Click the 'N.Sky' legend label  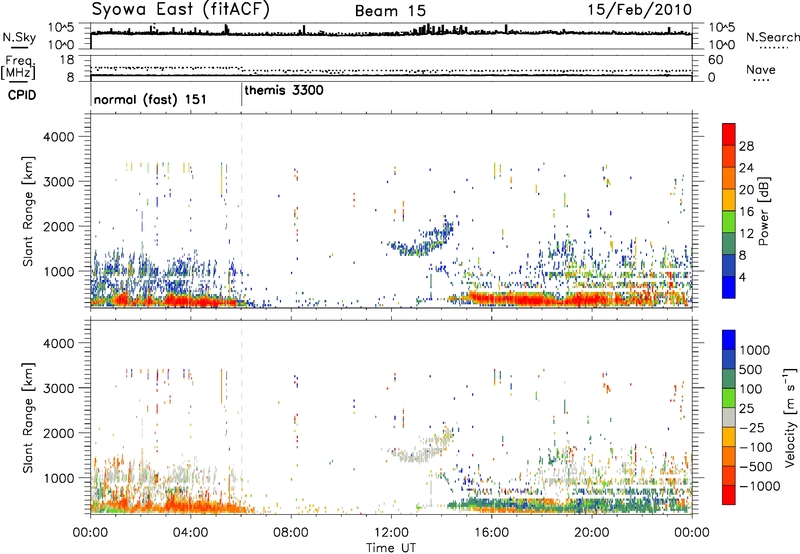click(19, 37)
